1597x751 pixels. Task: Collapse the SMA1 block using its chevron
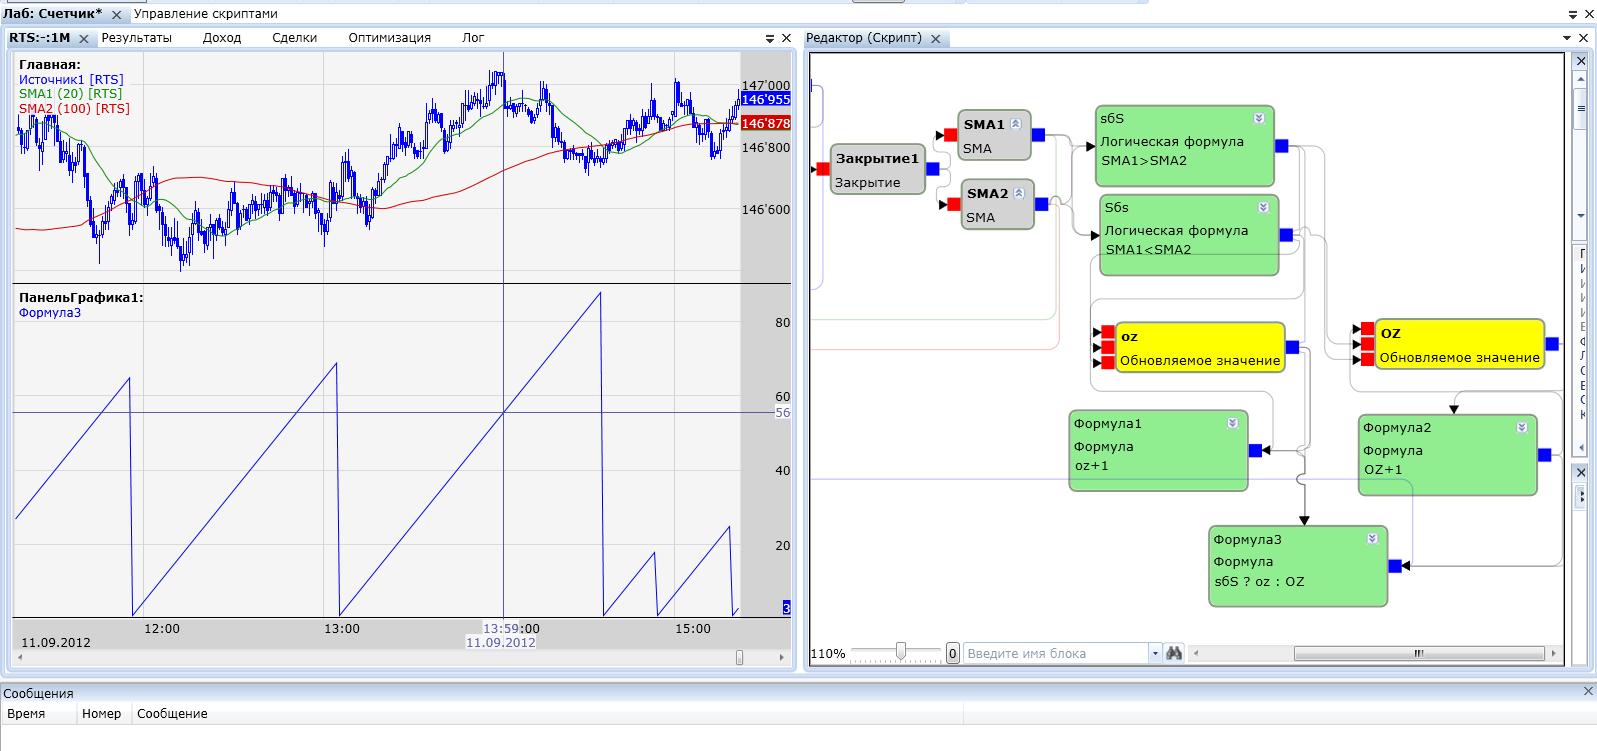(x=1015, y=124)
